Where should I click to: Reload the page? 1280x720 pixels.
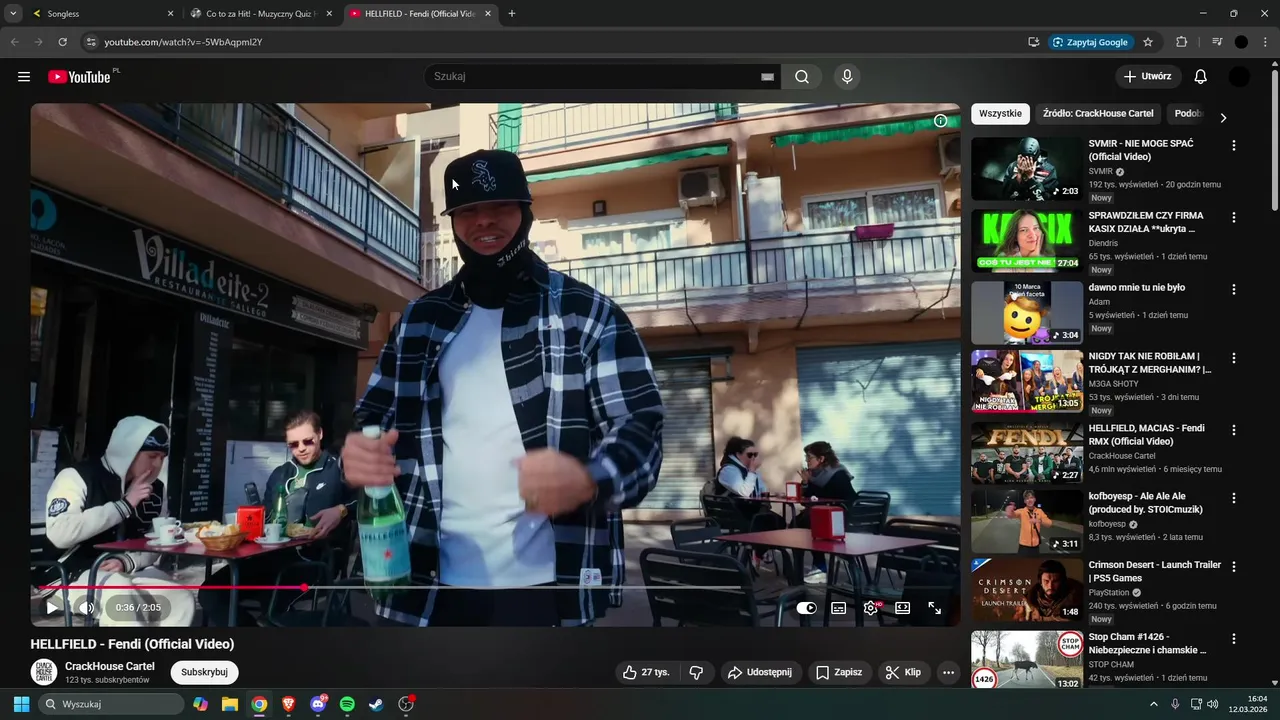point(62,42)
